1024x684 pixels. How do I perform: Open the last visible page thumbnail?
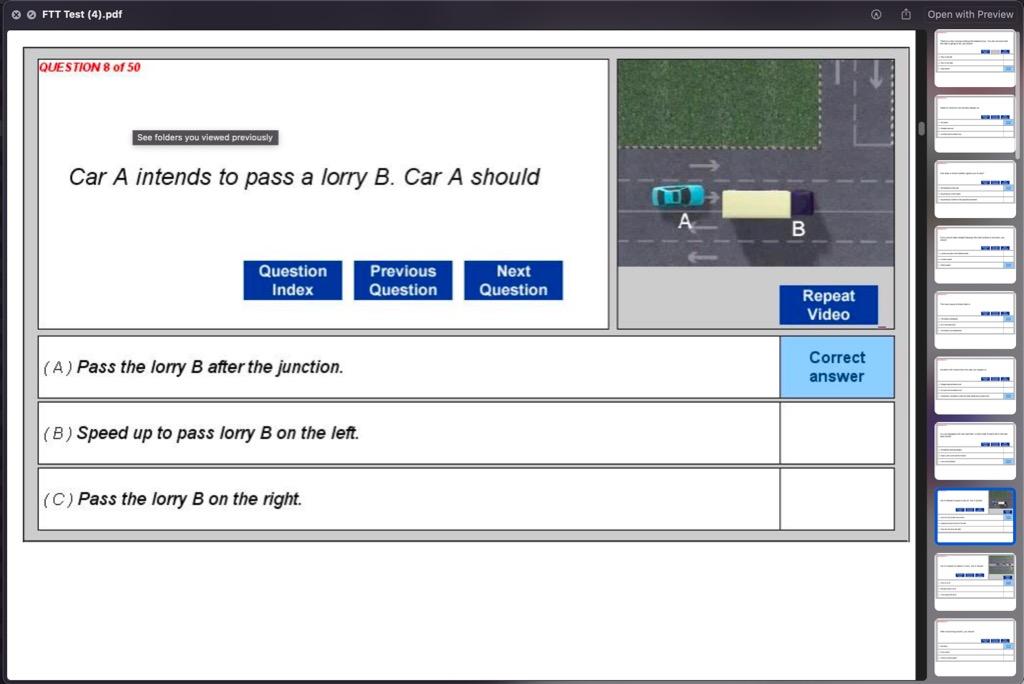(x=975, y=647)
